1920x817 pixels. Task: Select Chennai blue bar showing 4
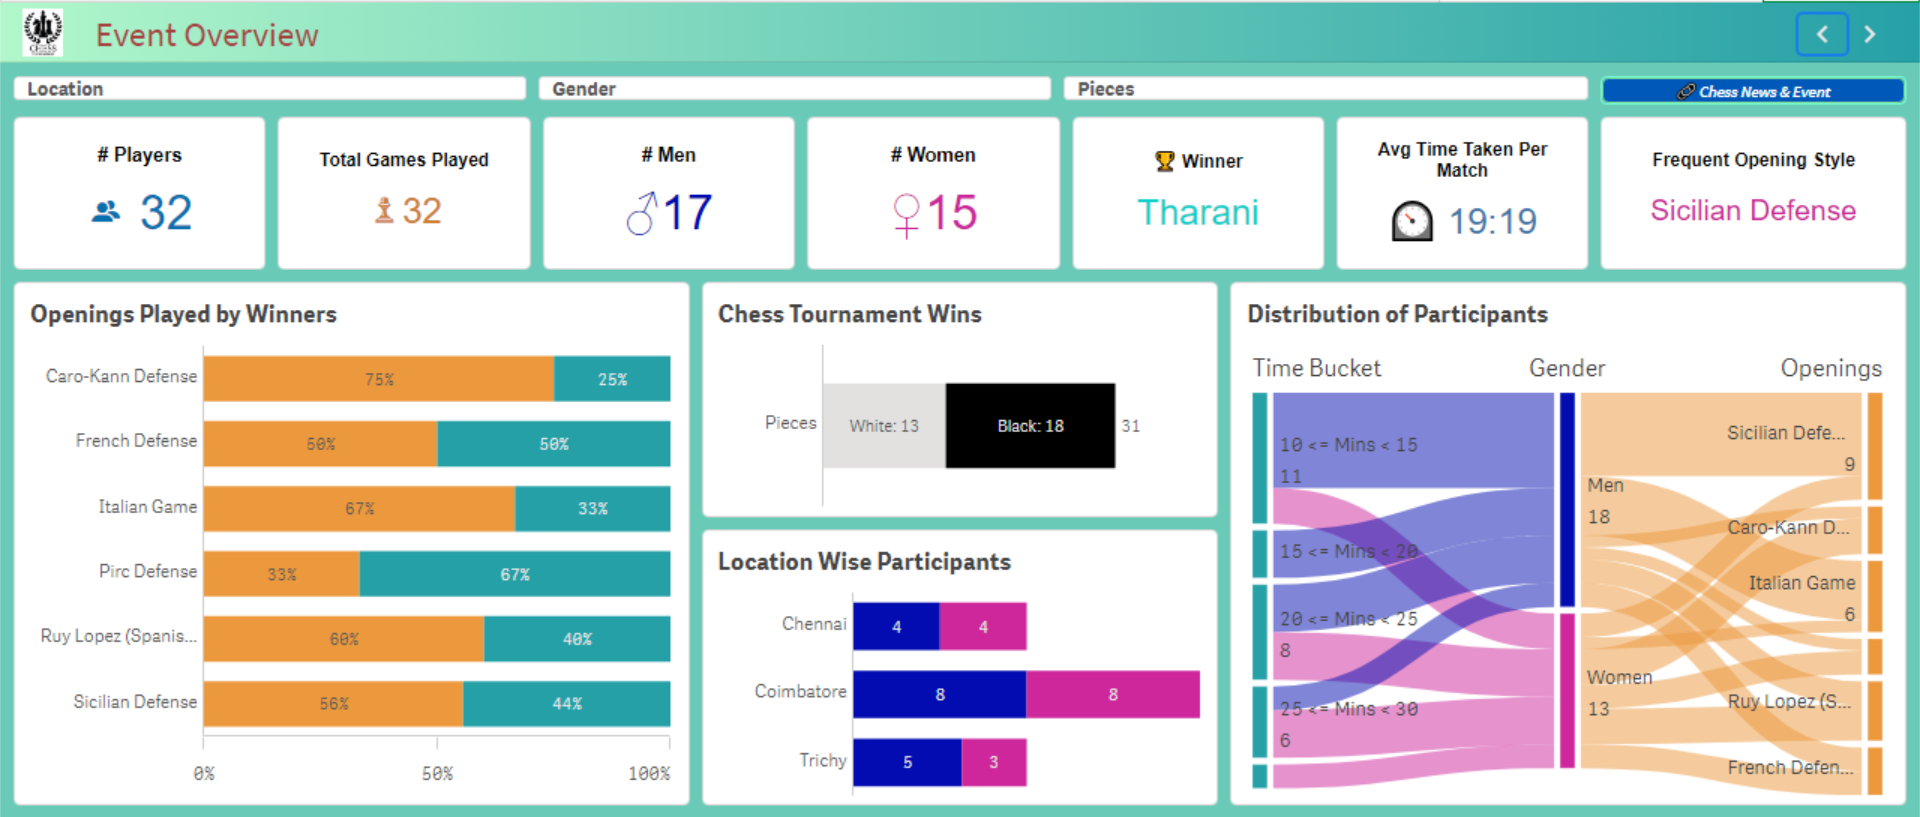(x=896, y=626)
